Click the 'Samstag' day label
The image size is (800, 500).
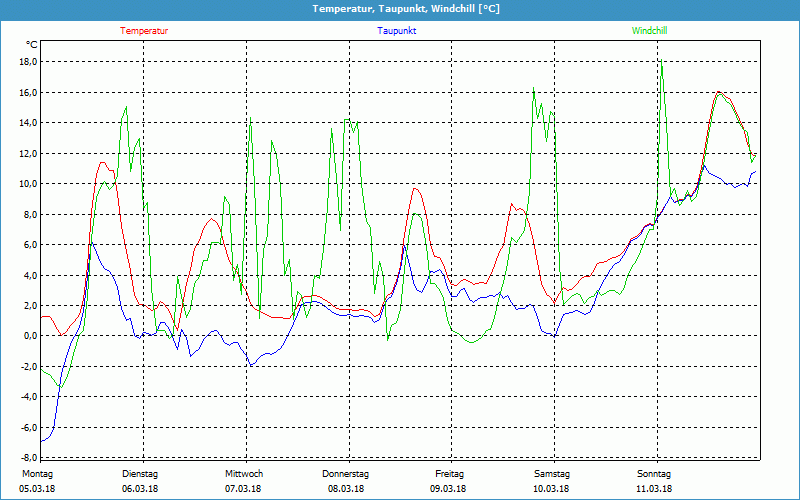(x=552, y=474)
